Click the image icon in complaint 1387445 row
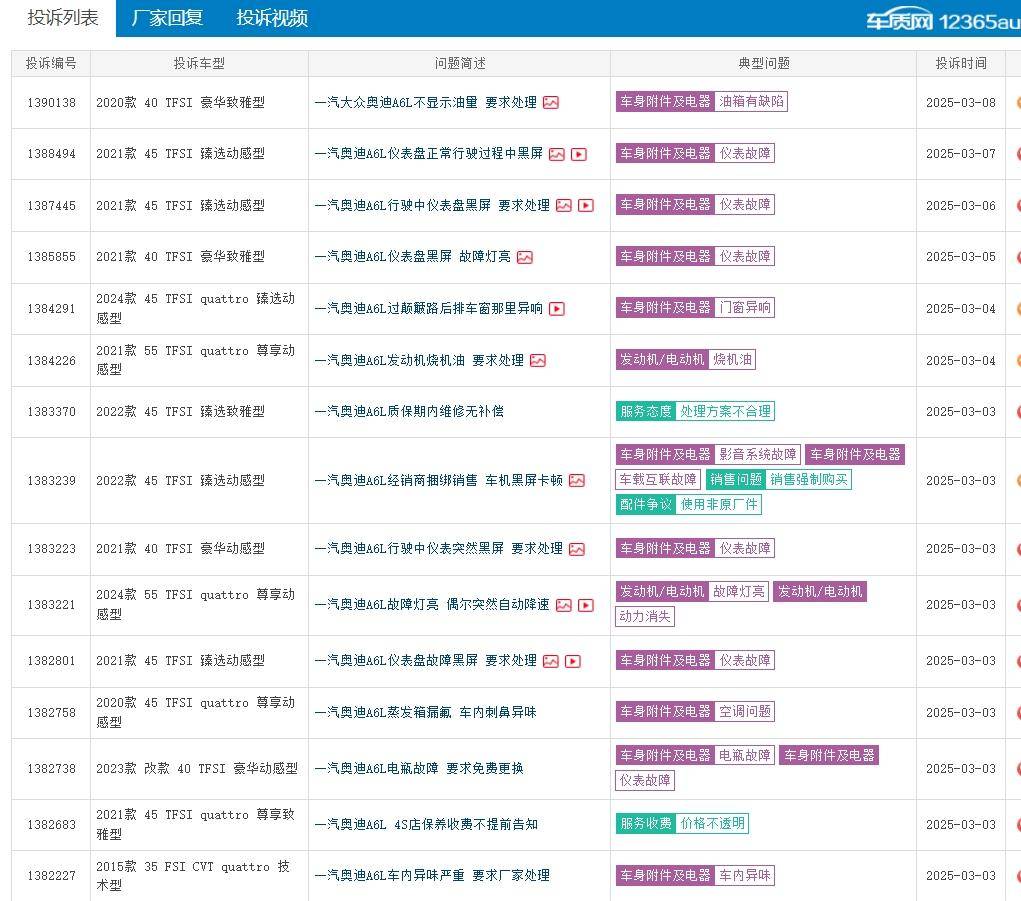The height and width of the screenshot is (901, 1021). (x=564, y=206)
